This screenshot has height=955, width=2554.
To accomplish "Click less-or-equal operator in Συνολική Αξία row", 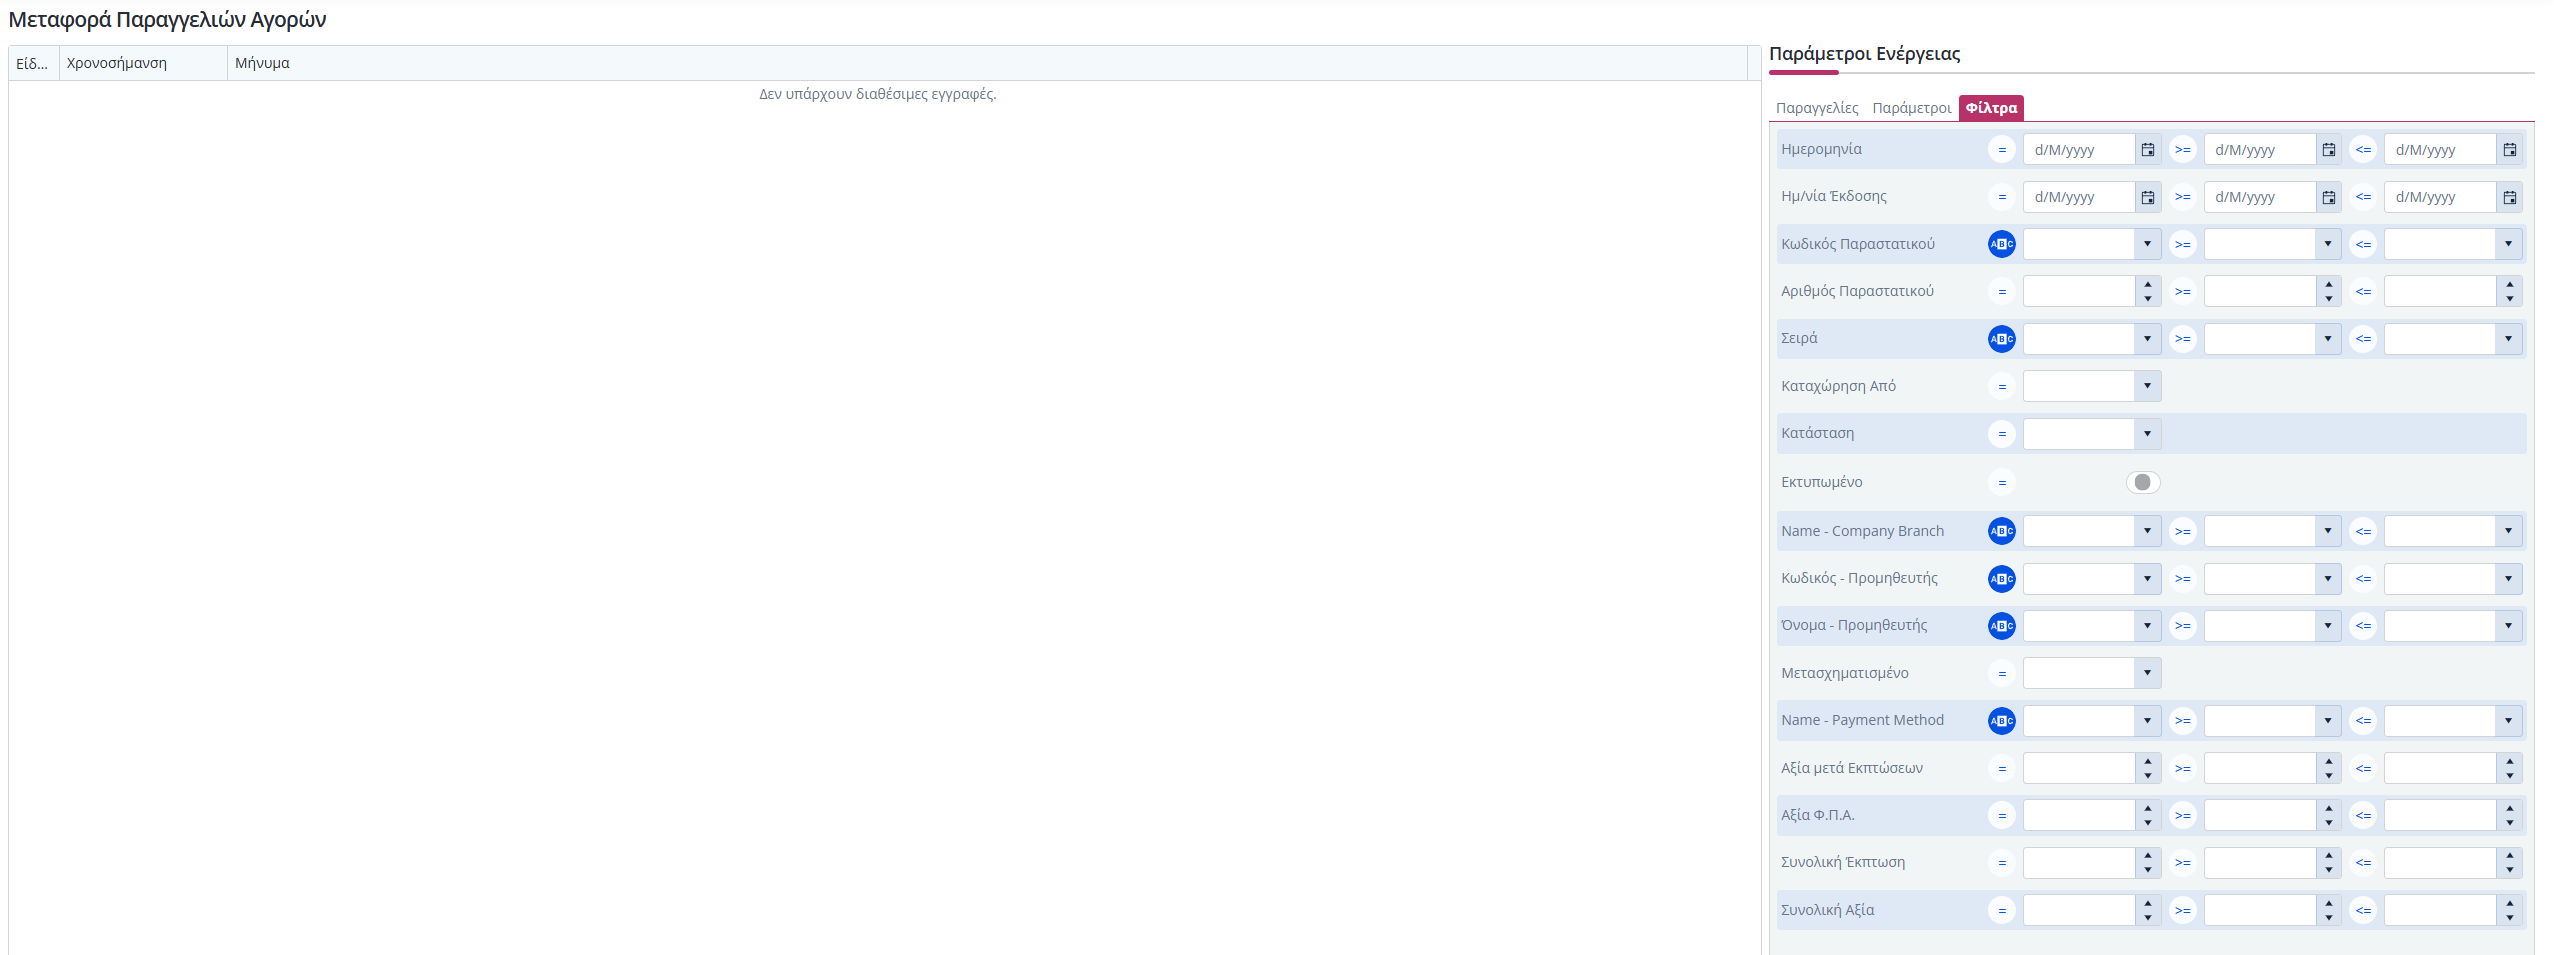I will click(2363, 910).
